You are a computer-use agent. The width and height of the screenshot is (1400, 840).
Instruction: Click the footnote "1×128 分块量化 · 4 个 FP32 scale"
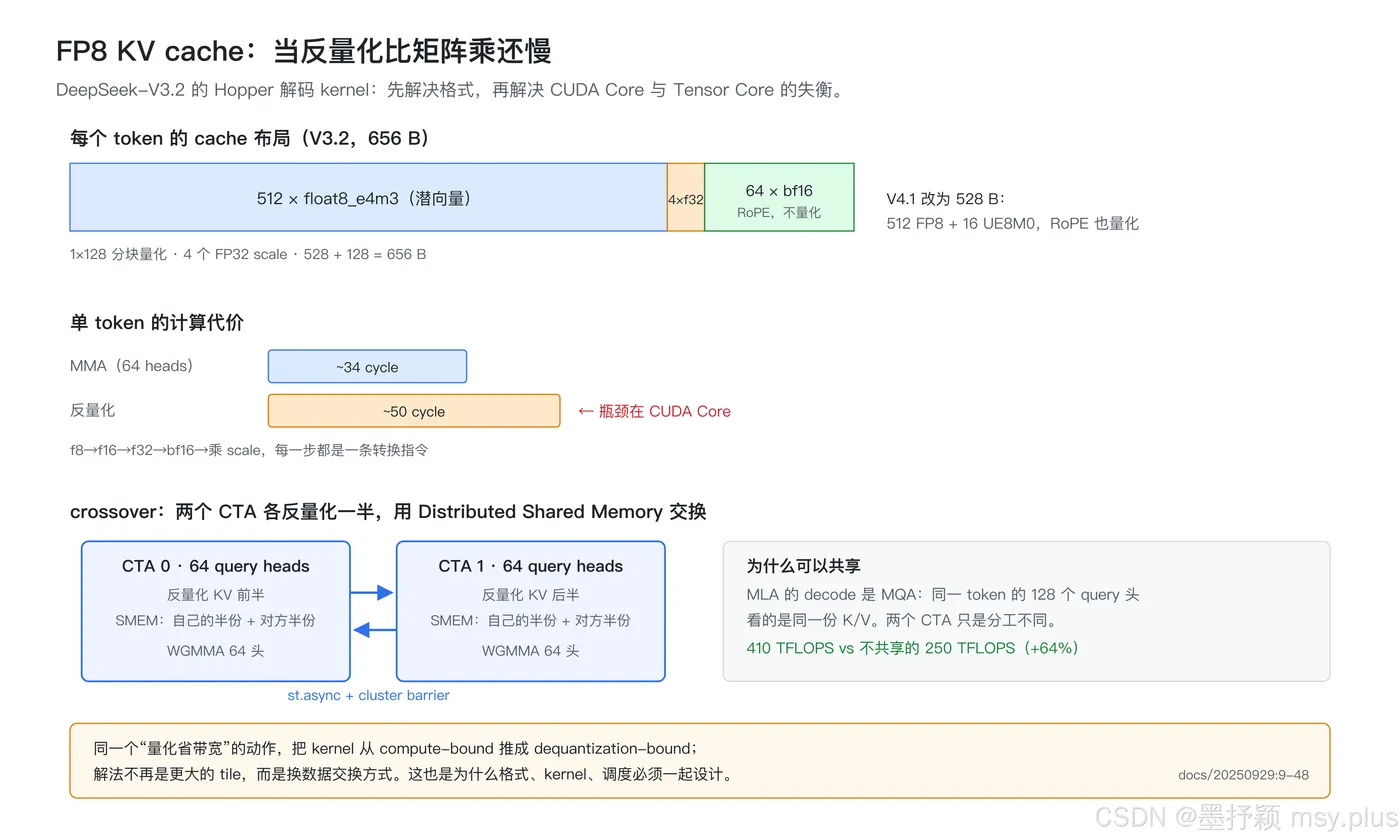tap(248, 254)
